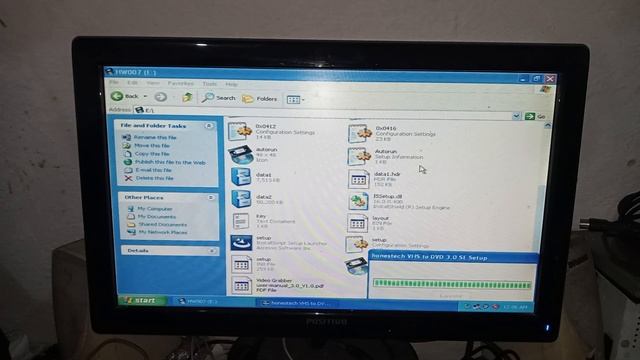Click E-mail this file link

click(x=153, y=170)
